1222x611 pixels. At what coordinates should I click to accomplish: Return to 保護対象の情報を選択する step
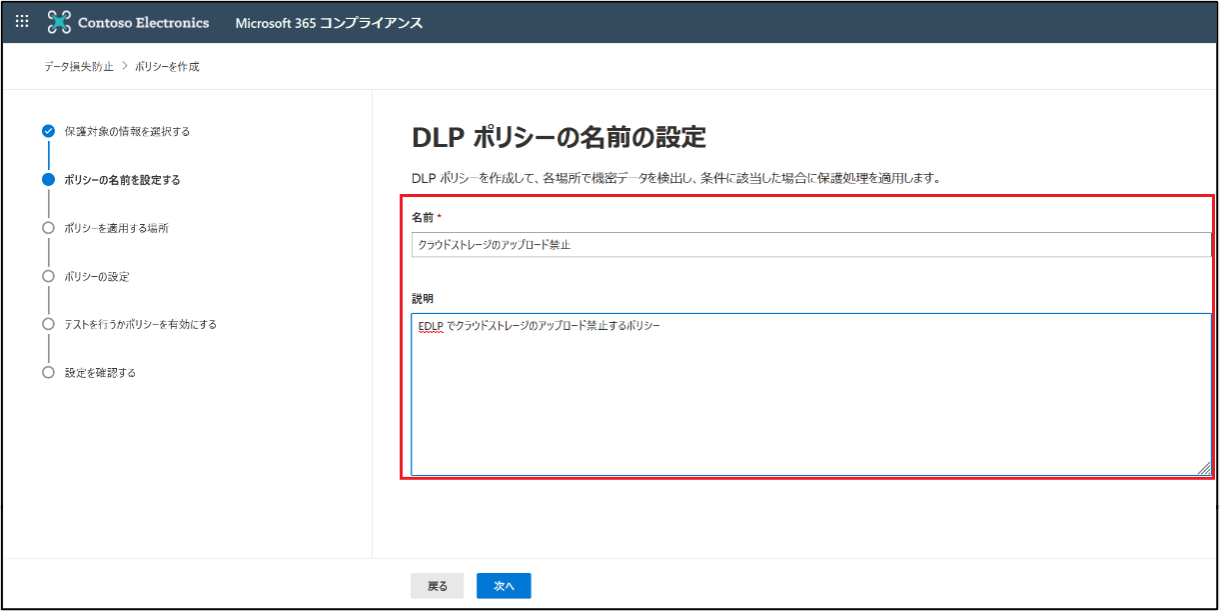click(127, 131)
